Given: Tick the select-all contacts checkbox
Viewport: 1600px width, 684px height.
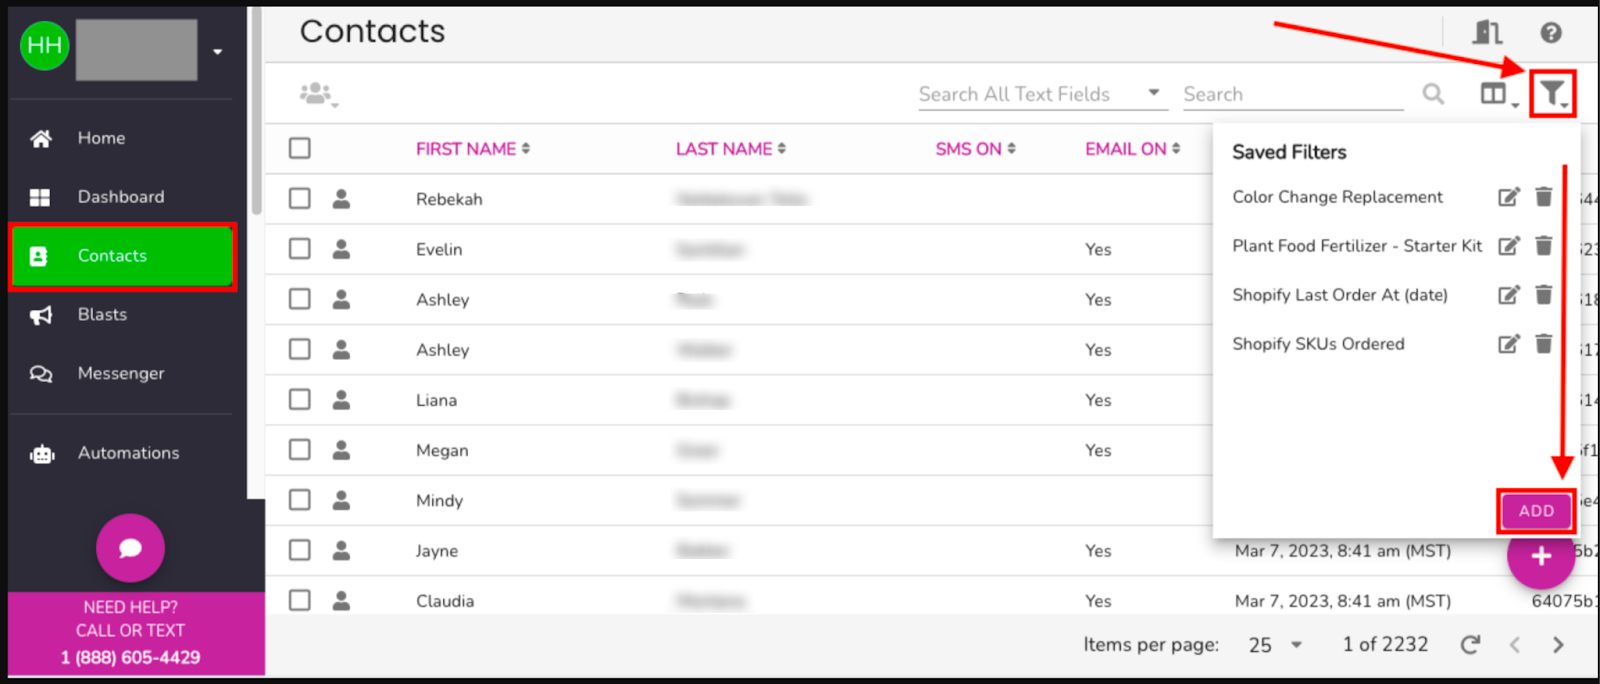Looking at the screenshot, I should click(300, 149).
